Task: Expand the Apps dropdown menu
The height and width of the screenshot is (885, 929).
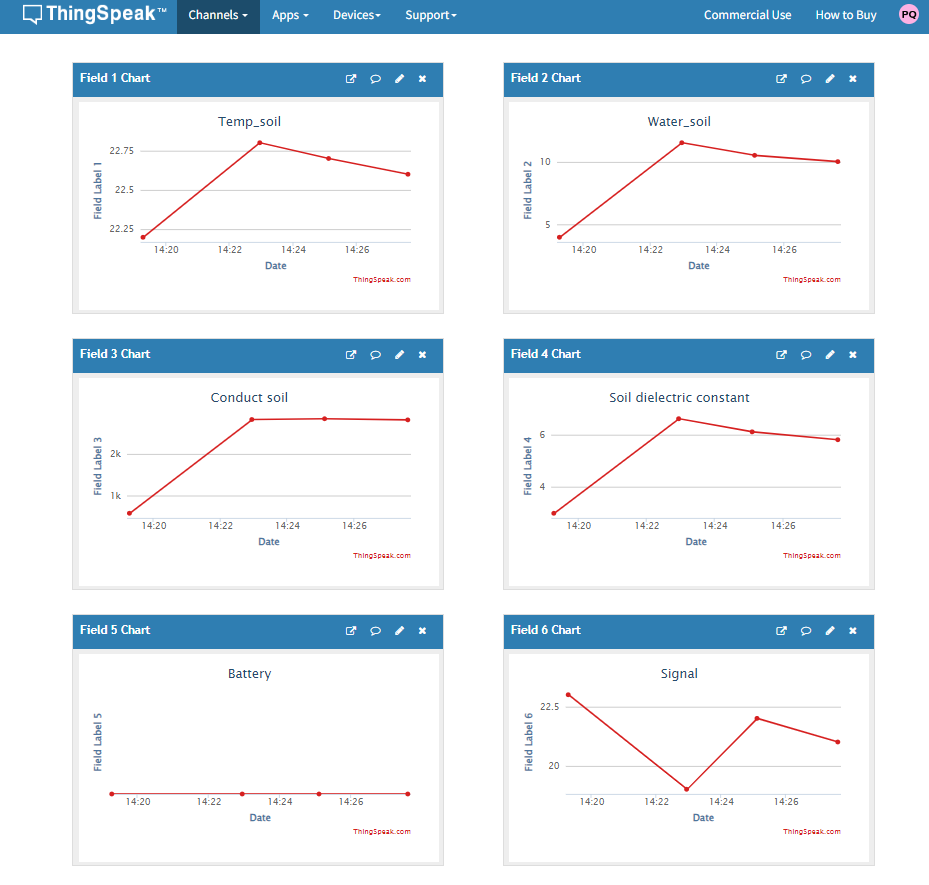Action: click(x=290, y=15)
